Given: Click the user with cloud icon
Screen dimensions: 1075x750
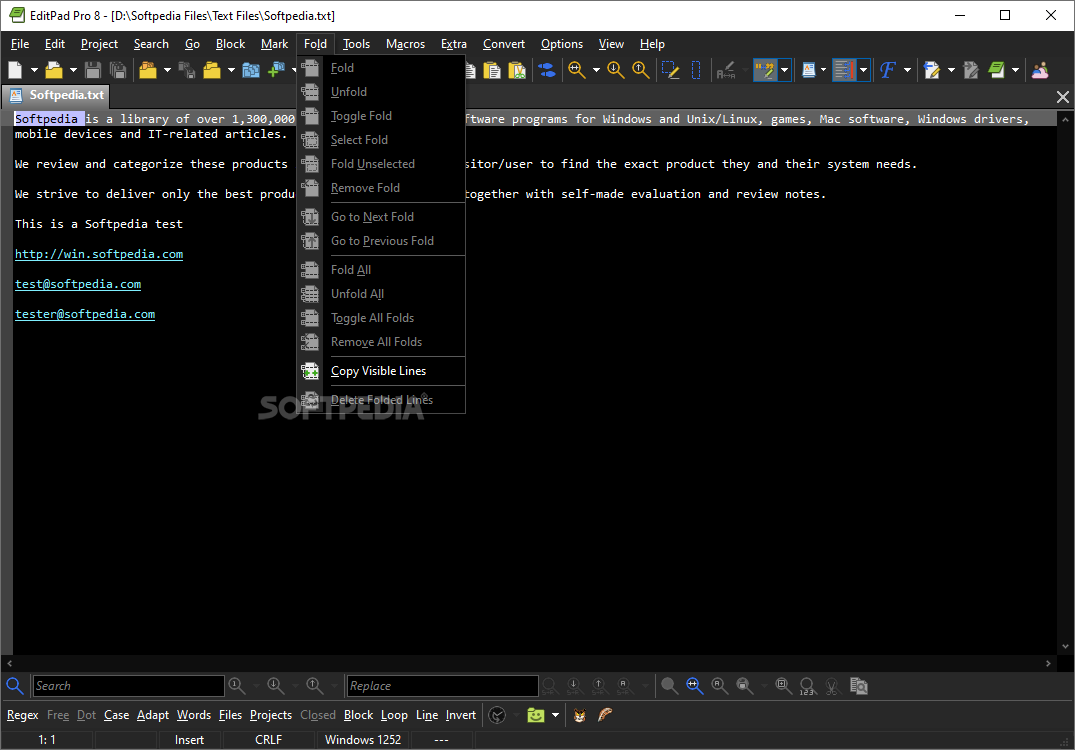Looking at the screenshot, I should [x=1040, y=70].
